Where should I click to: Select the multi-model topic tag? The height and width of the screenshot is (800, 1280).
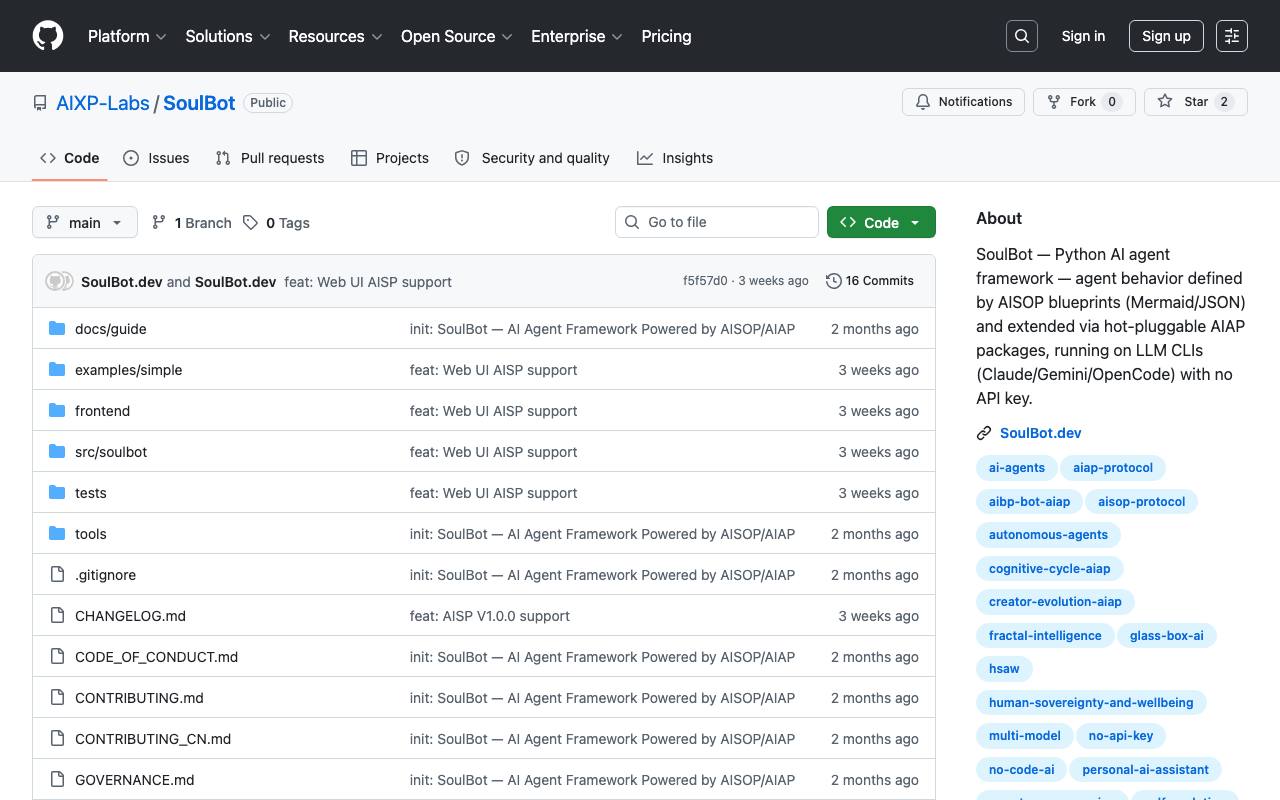pyautogui.click(x=1024, y=736)
